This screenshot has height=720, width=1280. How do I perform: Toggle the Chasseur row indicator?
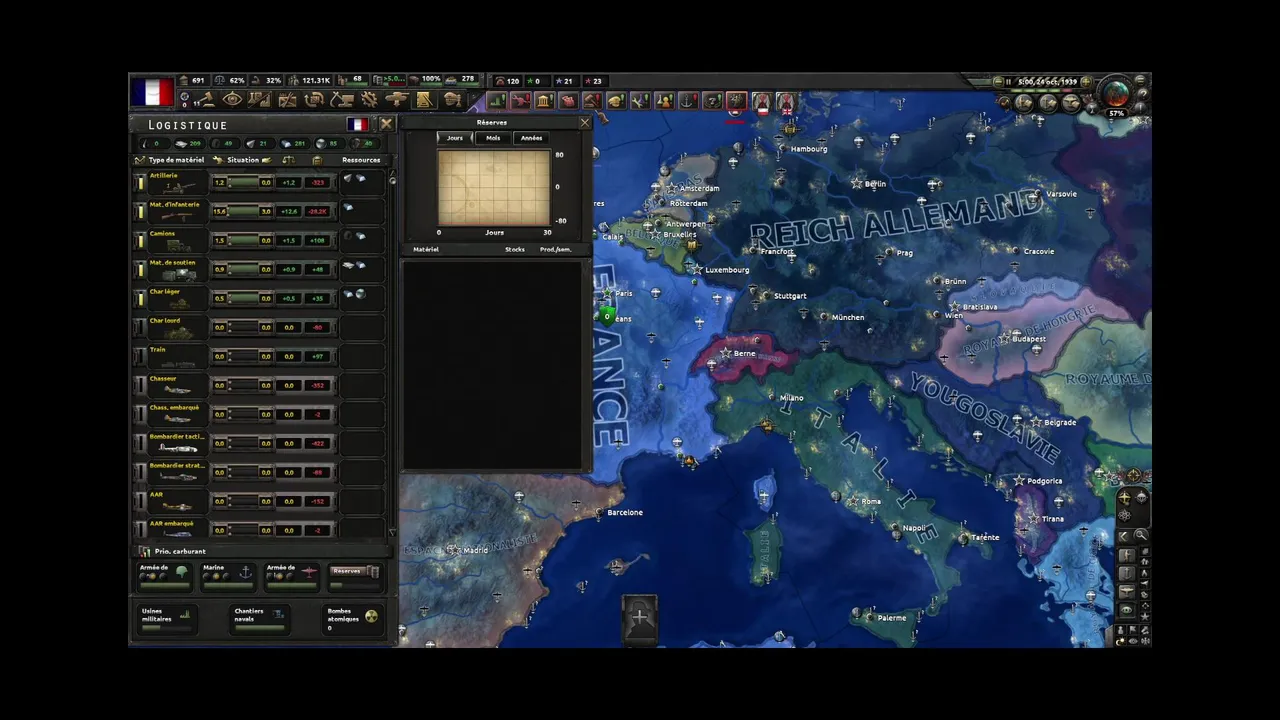pyautogui.click(x=141, y=386)
